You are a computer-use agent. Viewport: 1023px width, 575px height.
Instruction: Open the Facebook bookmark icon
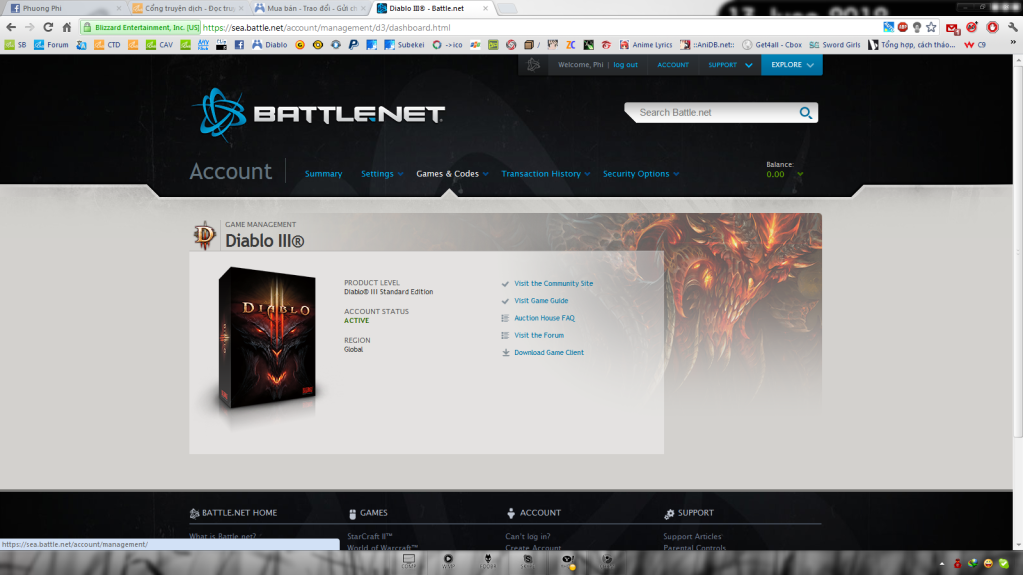click(x=239, y=45)
